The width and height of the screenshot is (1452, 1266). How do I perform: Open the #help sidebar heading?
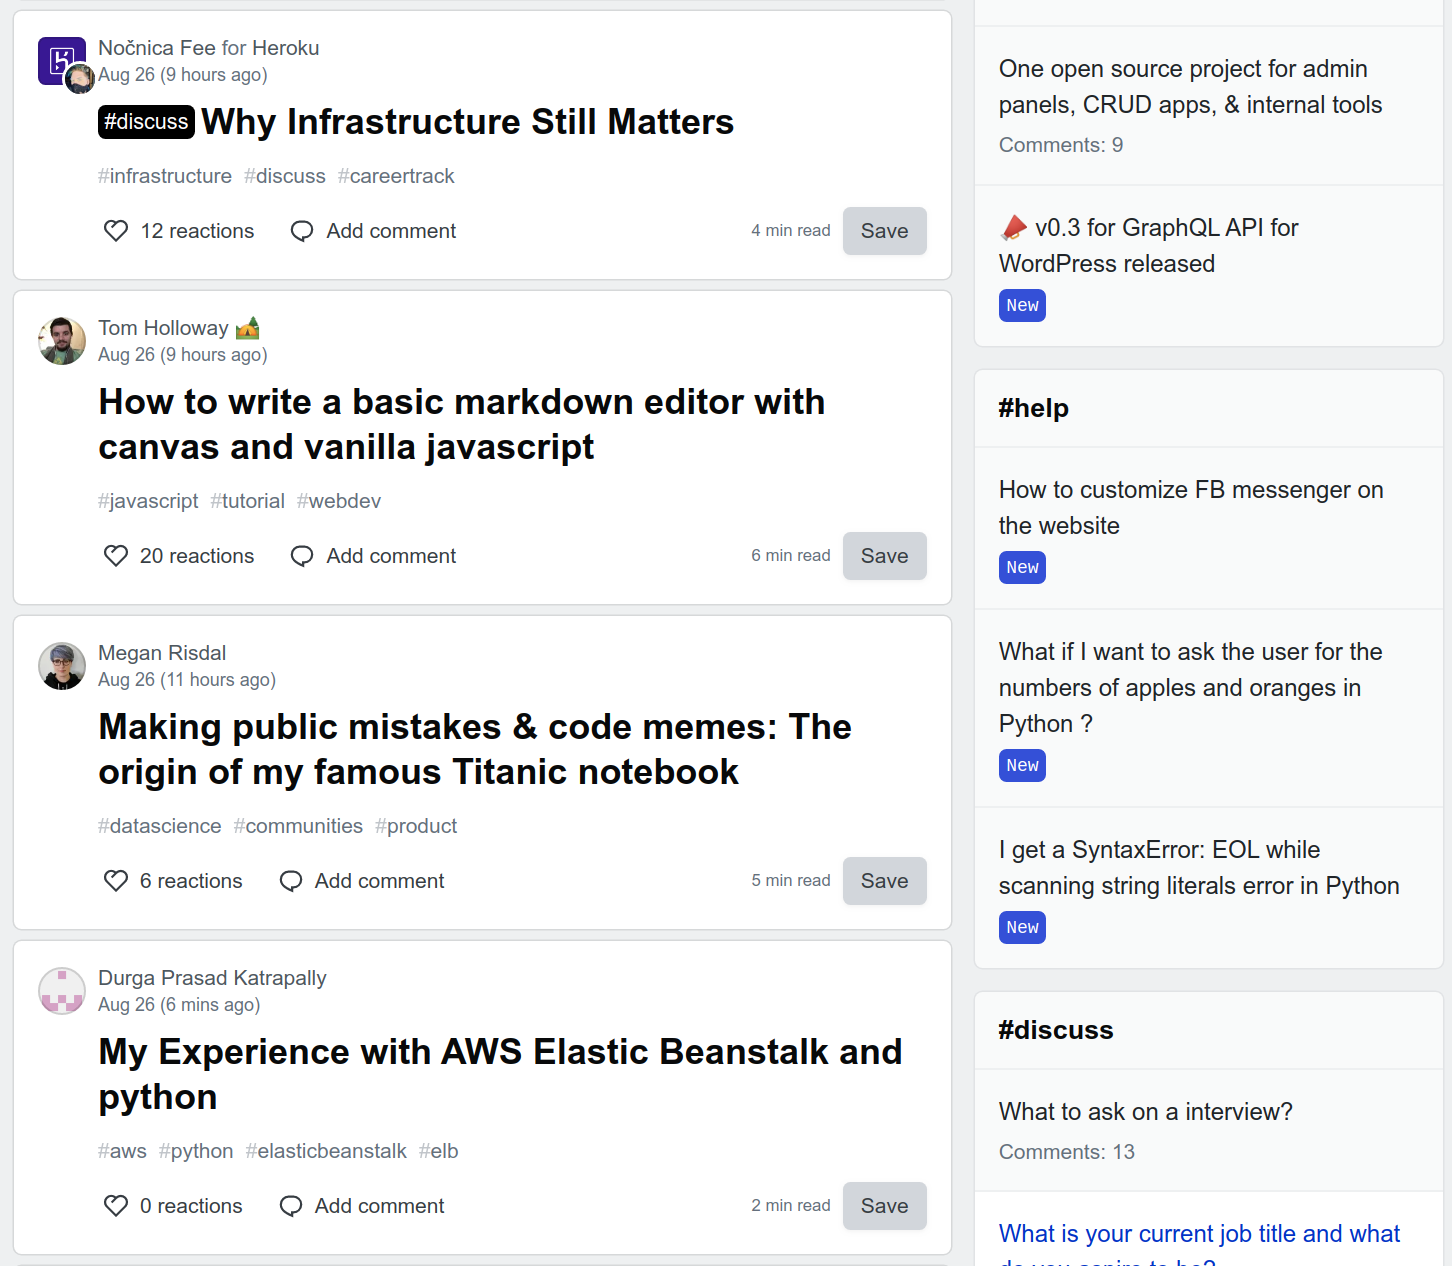1033,408
